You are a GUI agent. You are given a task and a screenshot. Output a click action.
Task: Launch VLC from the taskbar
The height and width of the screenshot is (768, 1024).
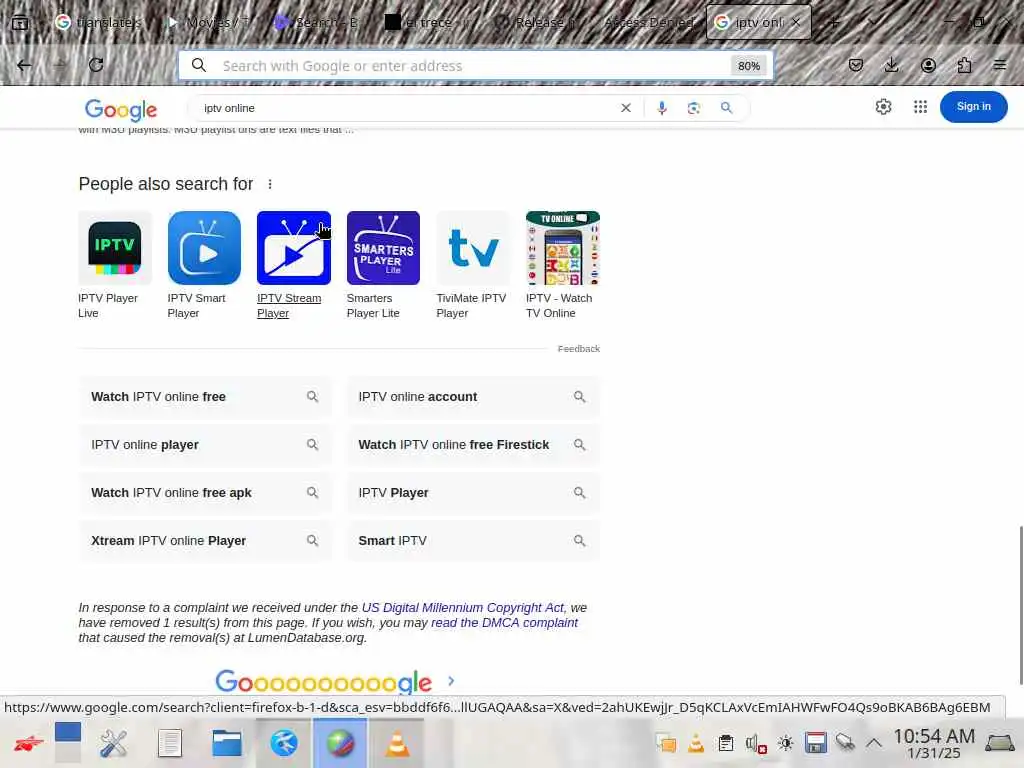397,743
